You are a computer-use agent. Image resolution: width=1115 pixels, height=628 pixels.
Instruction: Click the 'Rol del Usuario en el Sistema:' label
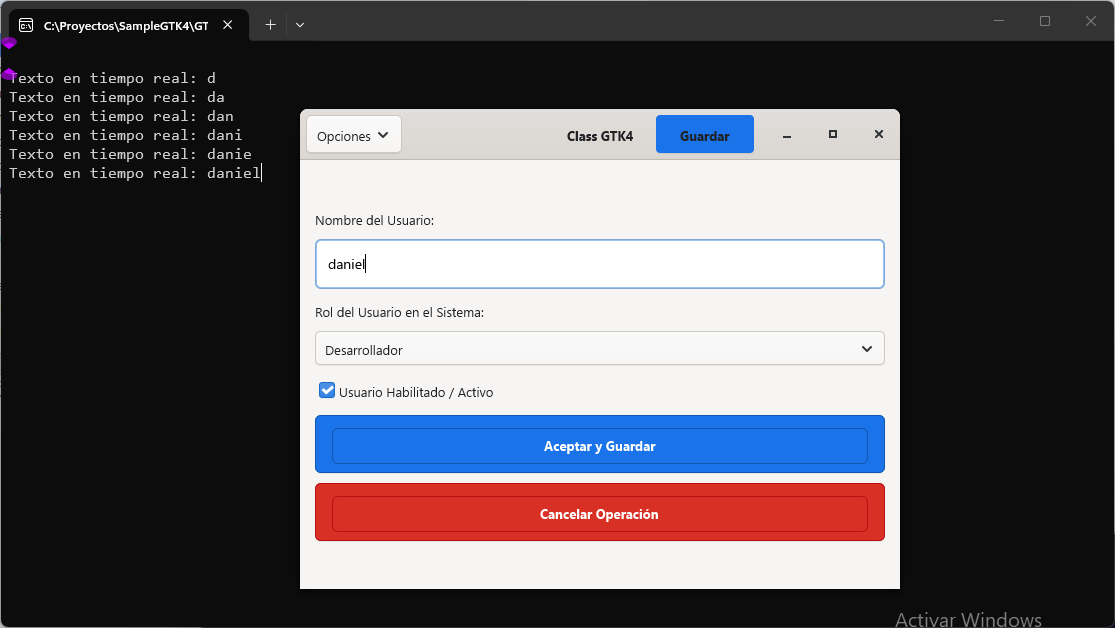pos(400,312)
